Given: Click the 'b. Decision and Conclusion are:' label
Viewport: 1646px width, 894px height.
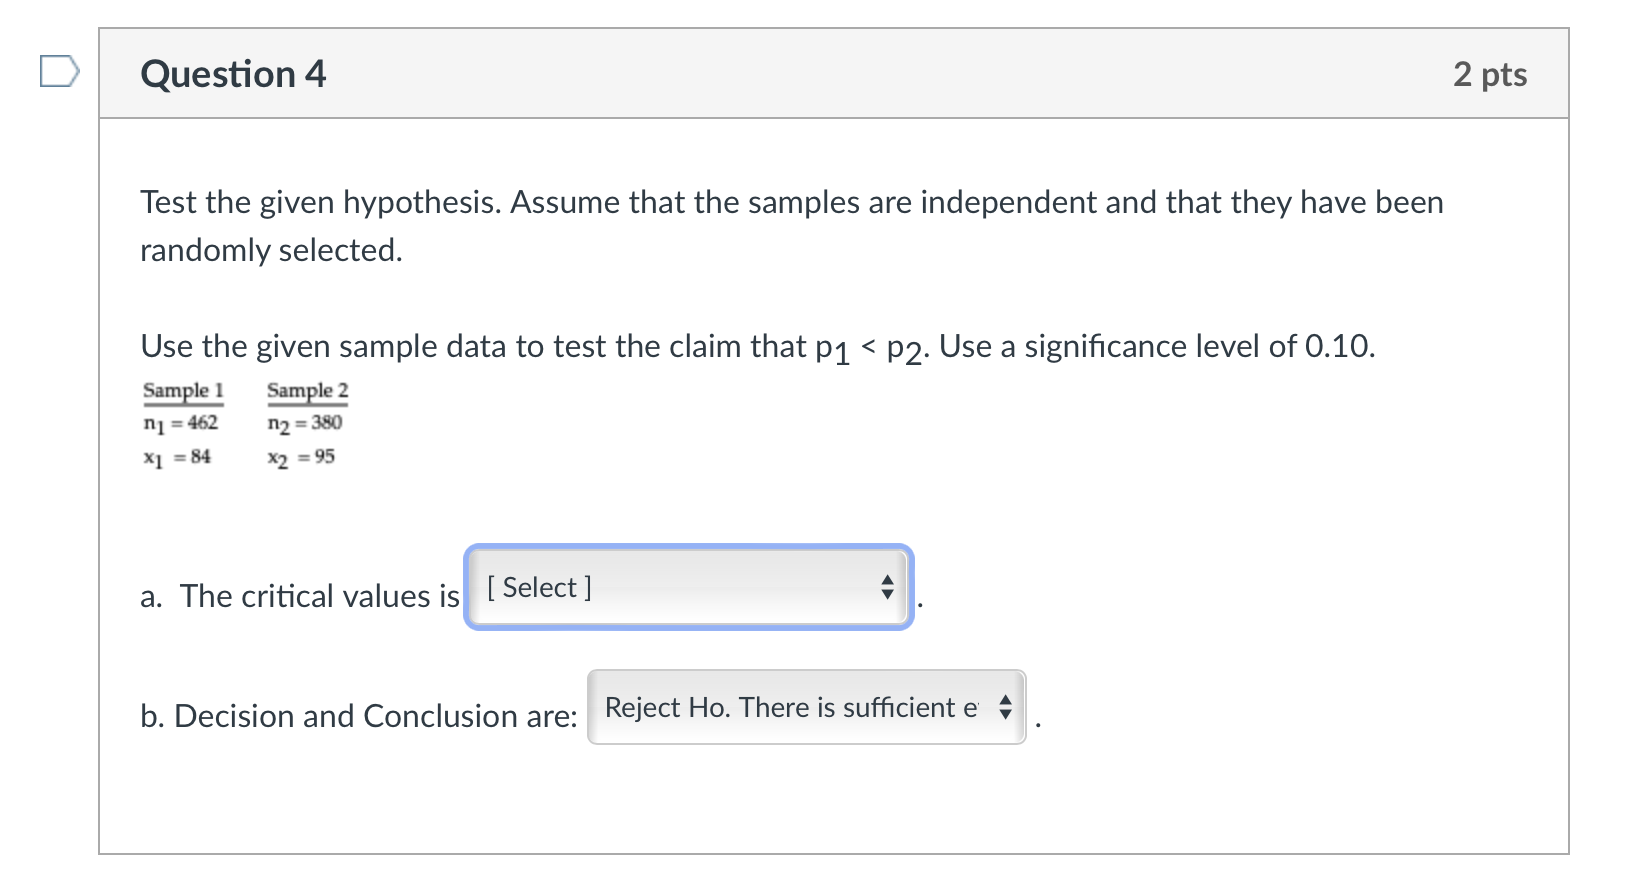Looking at the screenshot, I should pyautogui.click(x=359, y=716).
